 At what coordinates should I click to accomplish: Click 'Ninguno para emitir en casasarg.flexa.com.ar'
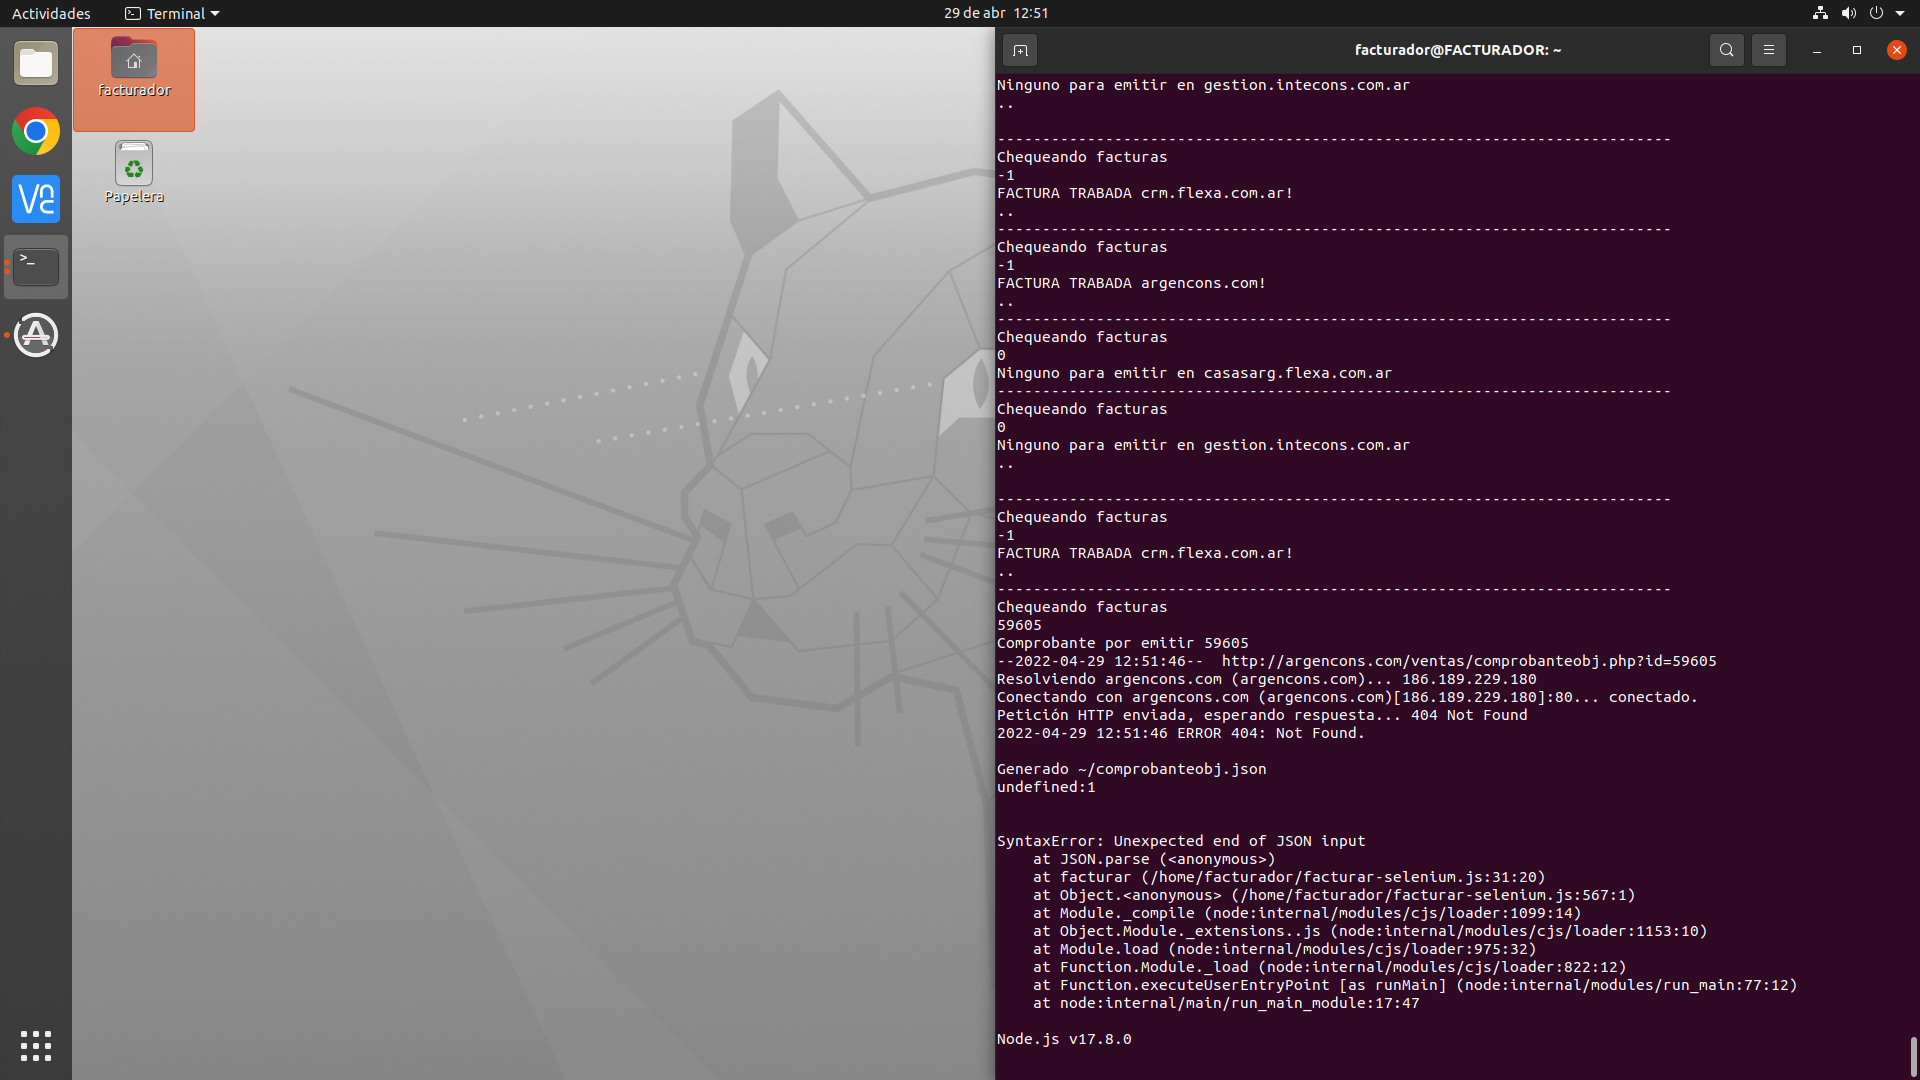coord(1194,373)
